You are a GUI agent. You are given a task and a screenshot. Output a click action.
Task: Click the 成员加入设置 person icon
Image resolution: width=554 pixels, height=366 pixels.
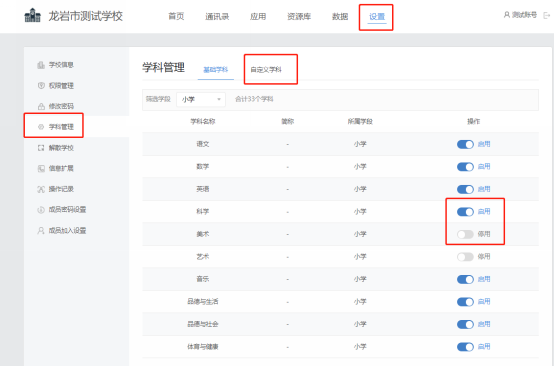coord(41,231)
